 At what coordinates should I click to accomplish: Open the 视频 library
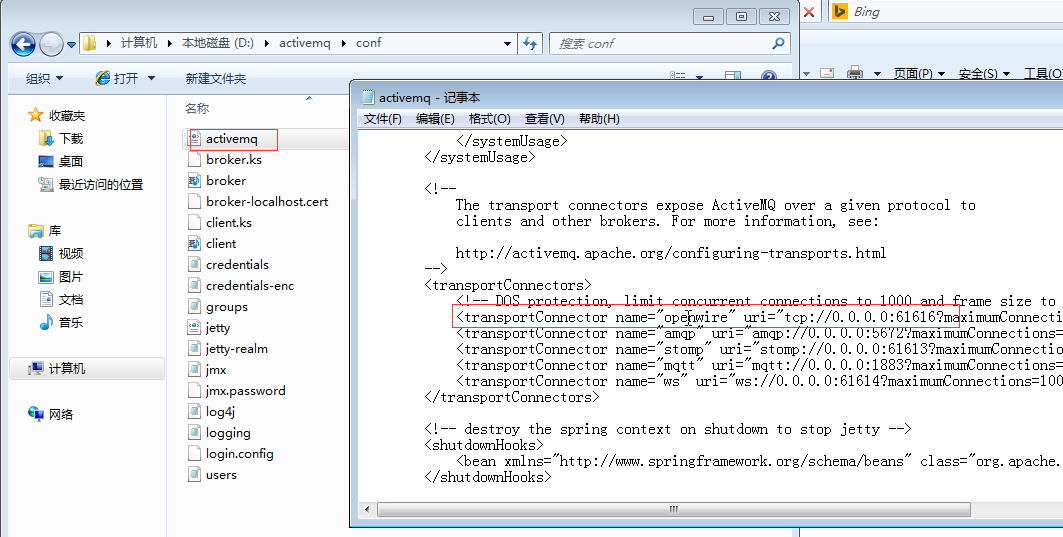tap(71, 254)
